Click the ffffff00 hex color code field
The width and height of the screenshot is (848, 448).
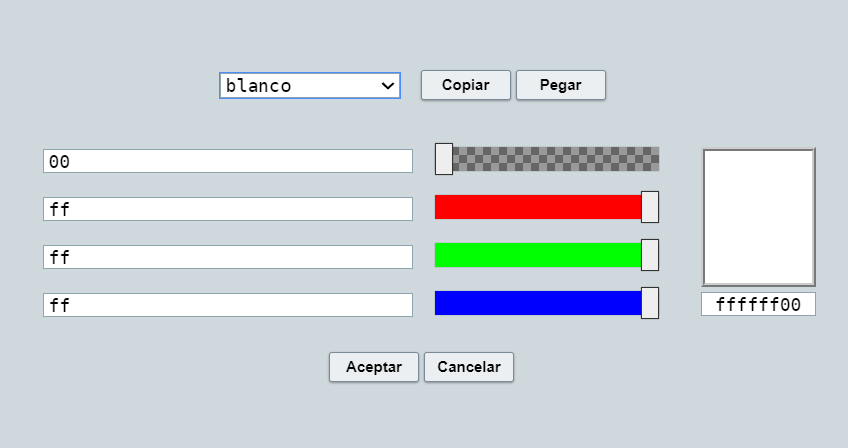[x=759, y=305]
